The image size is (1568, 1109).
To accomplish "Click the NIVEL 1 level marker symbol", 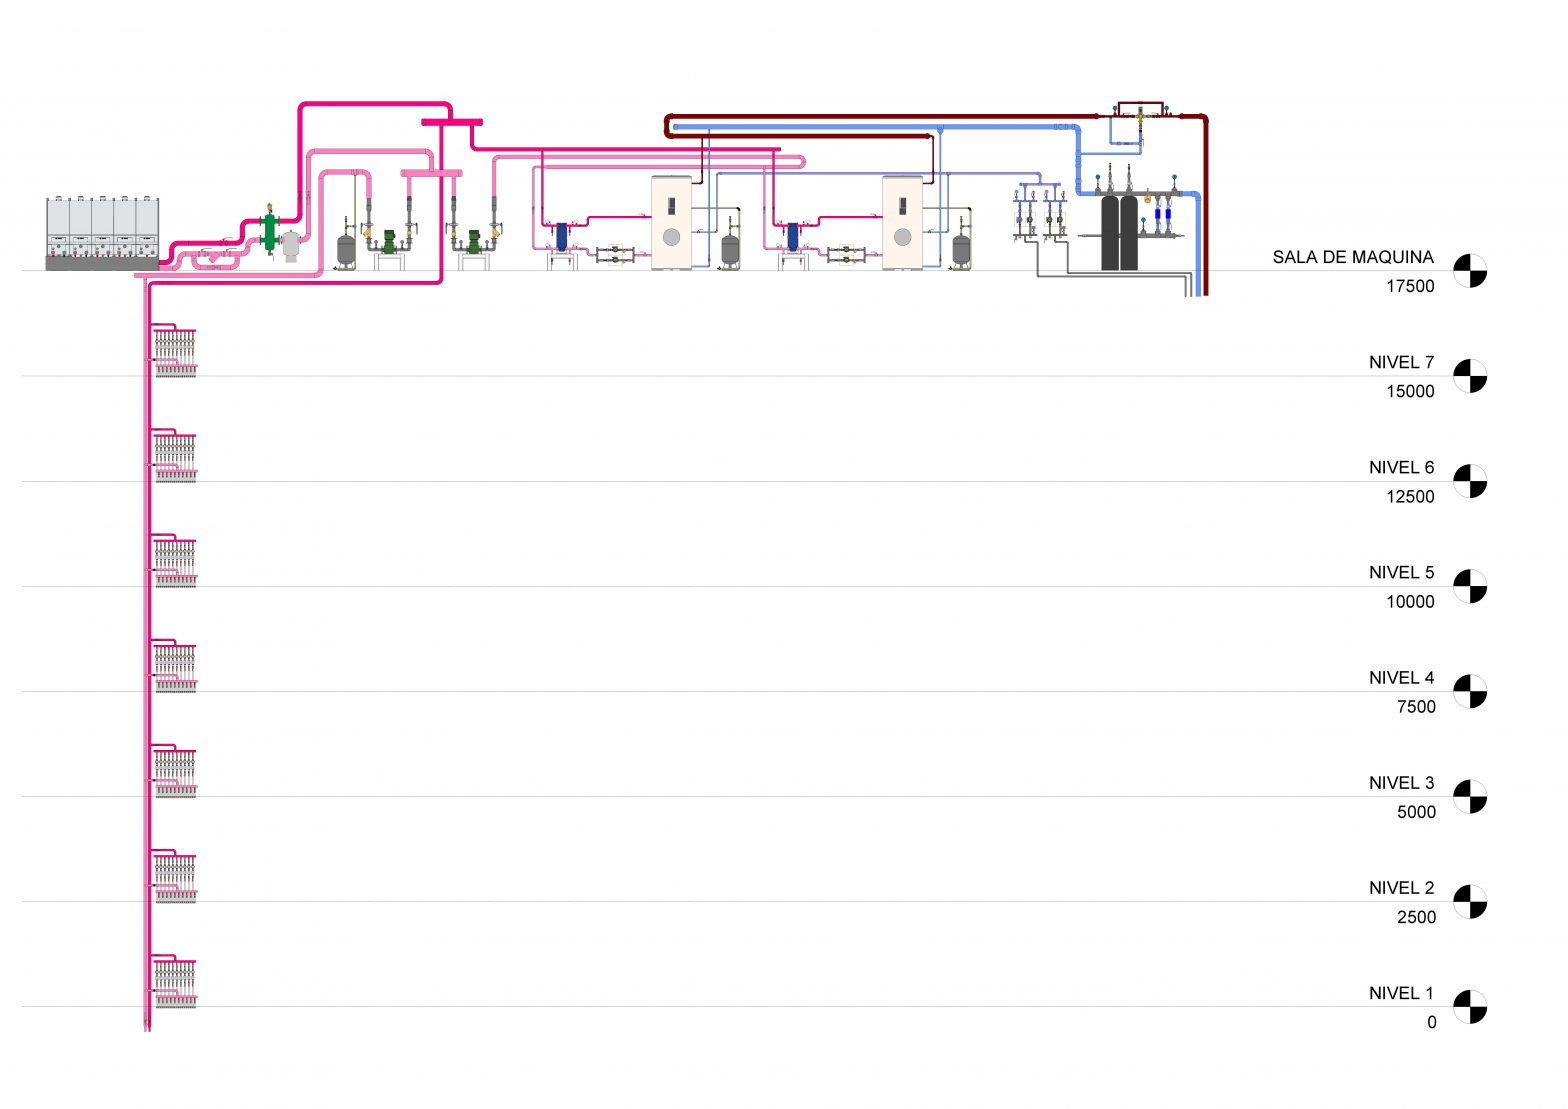I will click(1469, 1006).
